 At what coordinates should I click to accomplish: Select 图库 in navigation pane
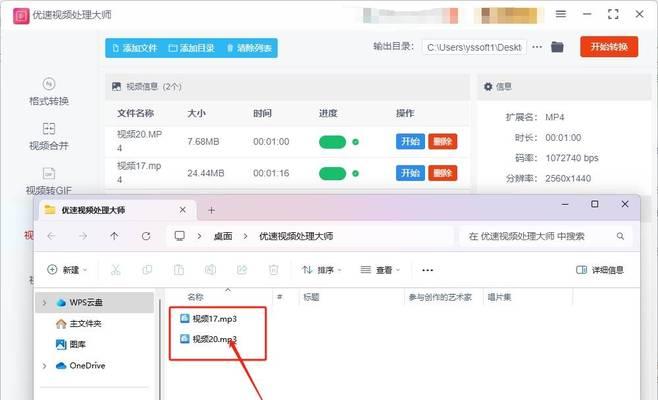(x=70, y=345)
